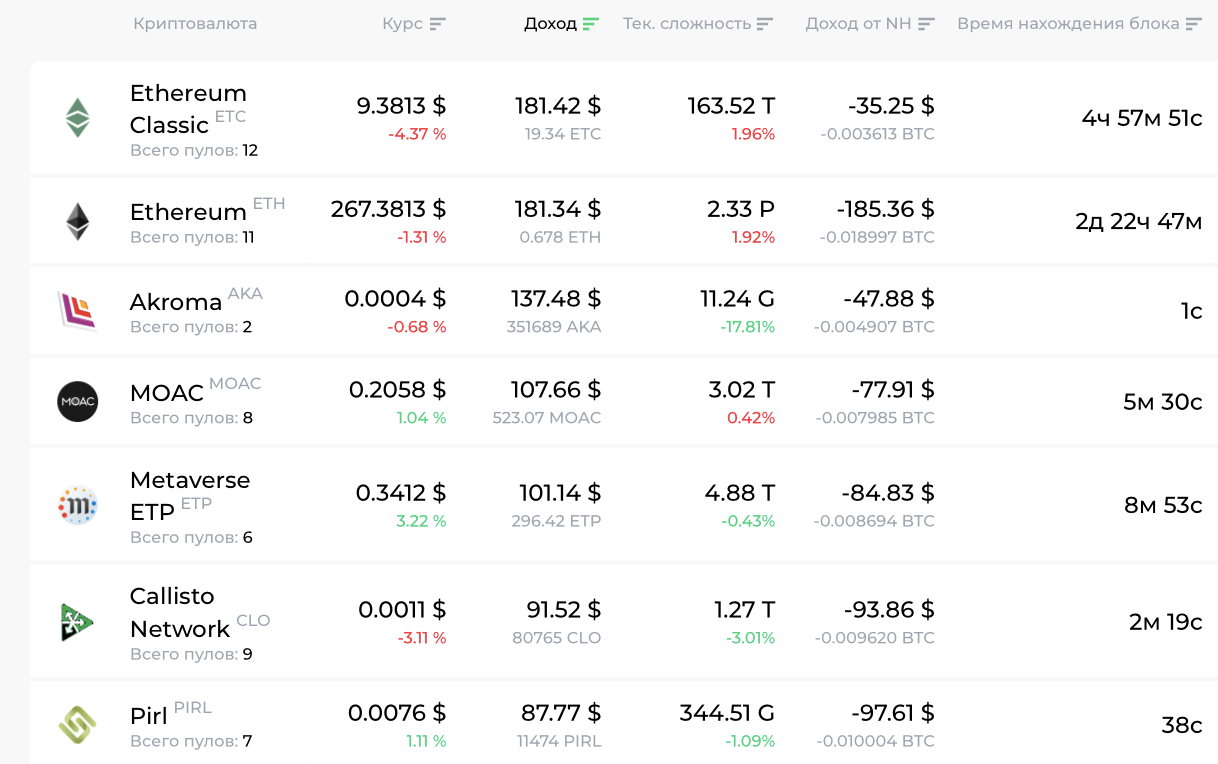Click the black MOAC logo

(x=77, y=402)
